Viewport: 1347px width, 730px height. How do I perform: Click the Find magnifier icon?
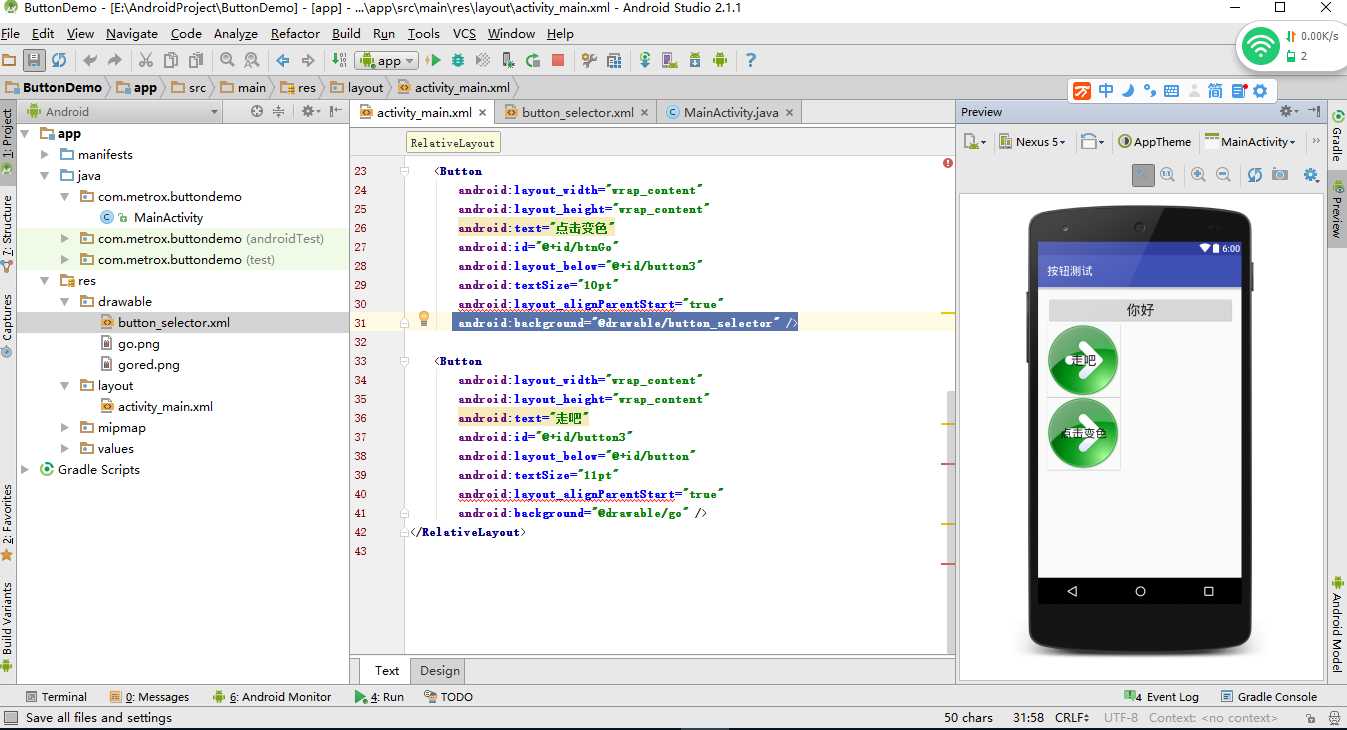tap(227, 60)
